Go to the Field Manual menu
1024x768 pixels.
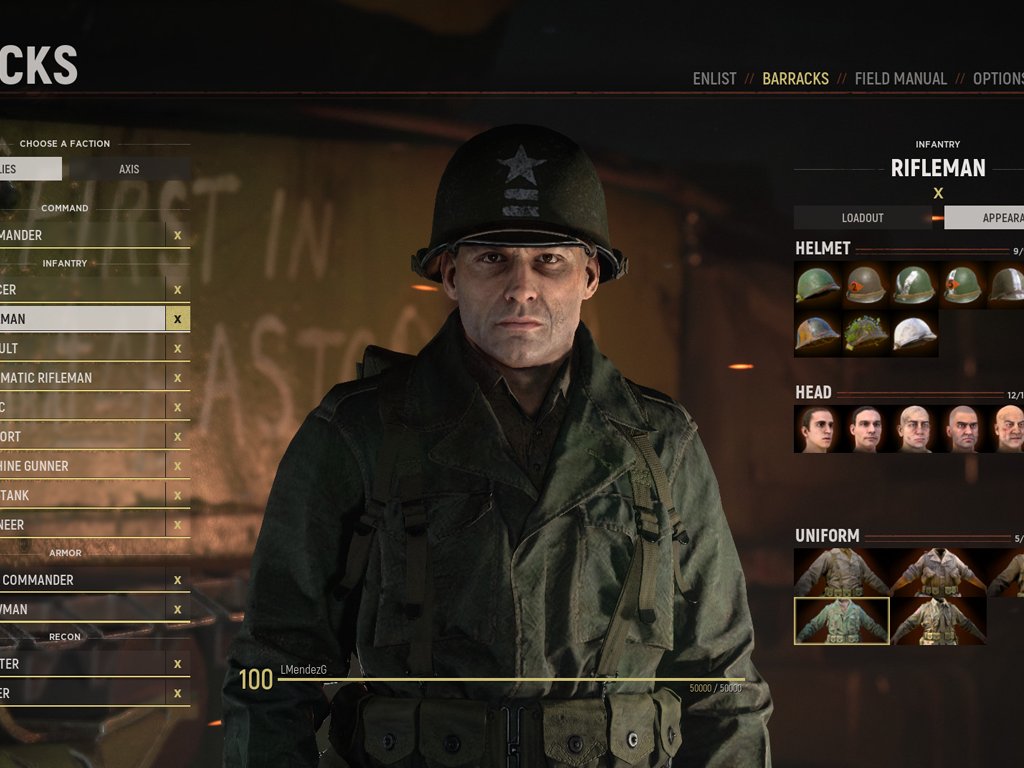point(901,79)
